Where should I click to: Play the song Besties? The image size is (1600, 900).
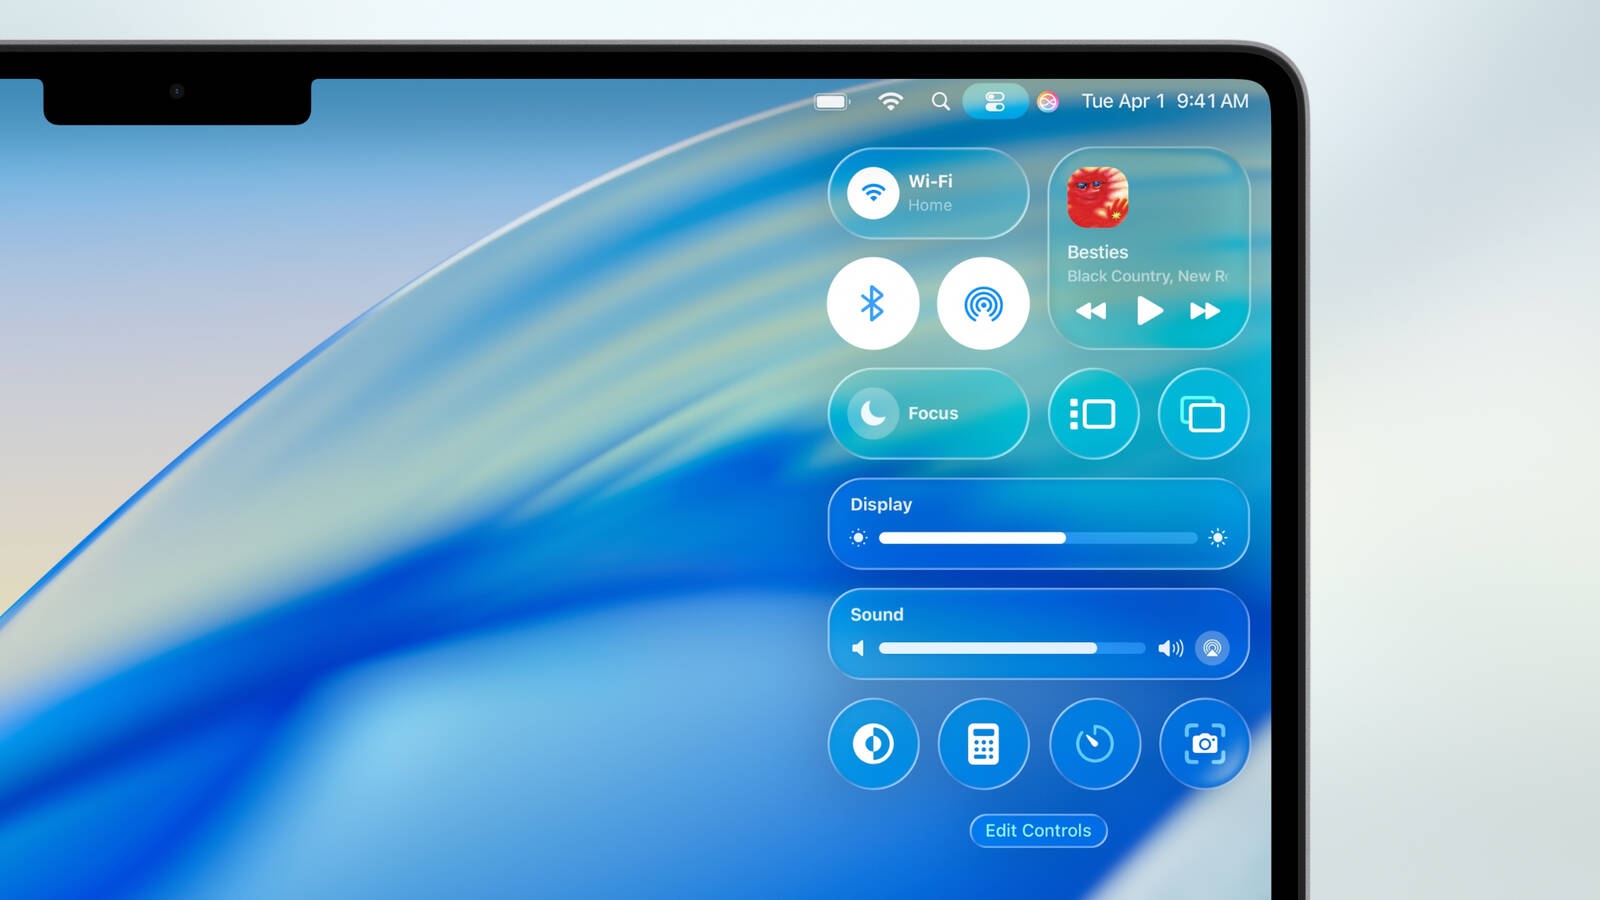pyautogui.click(x=1149, y=311)
